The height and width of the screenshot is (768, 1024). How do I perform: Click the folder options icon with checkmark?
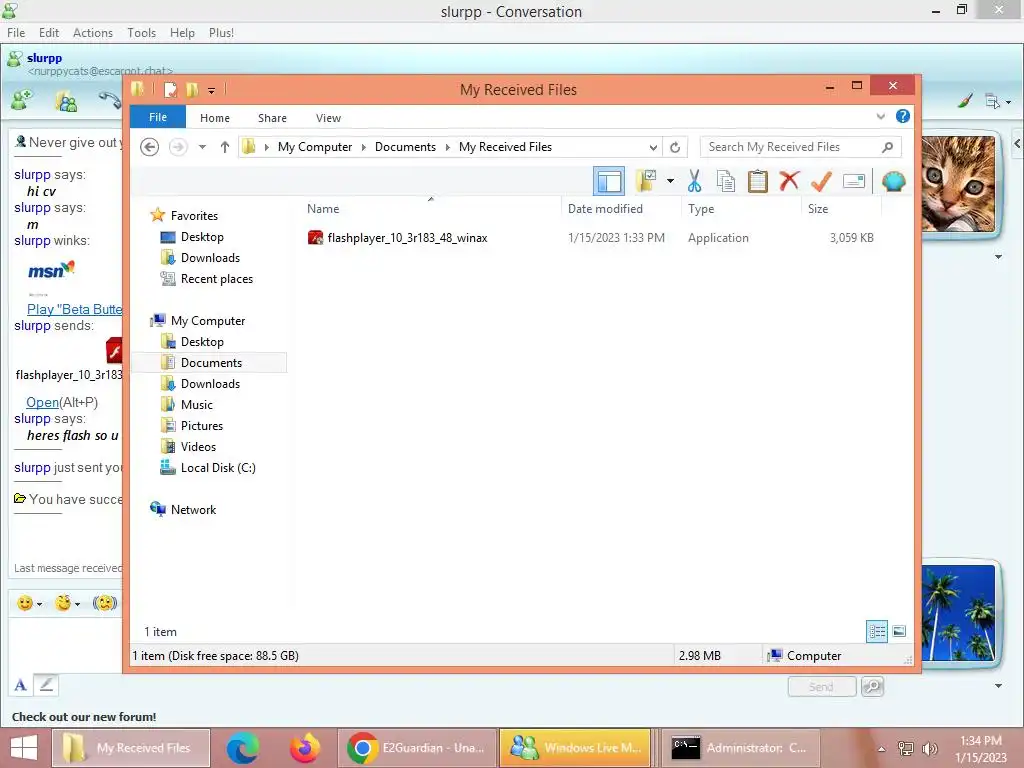point(646,181)
